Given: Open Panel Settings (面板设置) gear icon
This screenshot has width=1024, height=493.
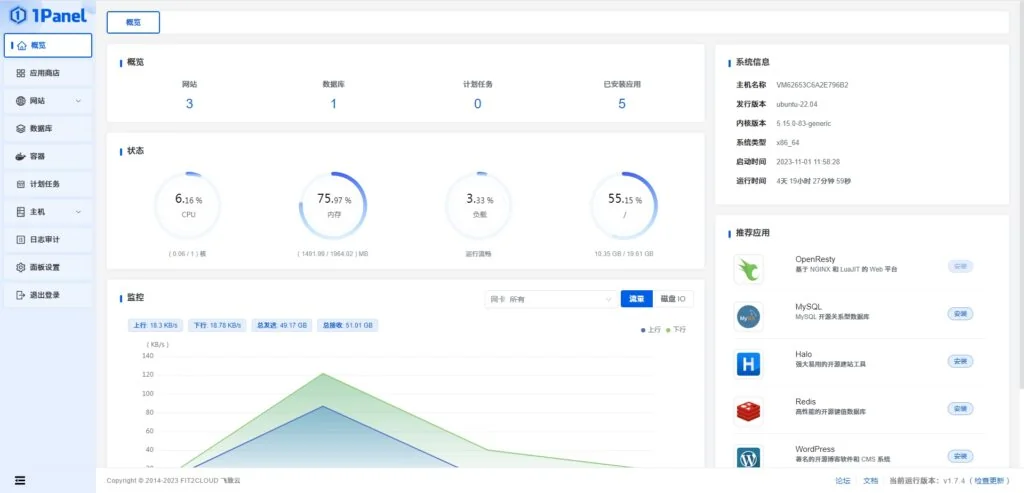Looking at the screenshot, I should 21,267.
